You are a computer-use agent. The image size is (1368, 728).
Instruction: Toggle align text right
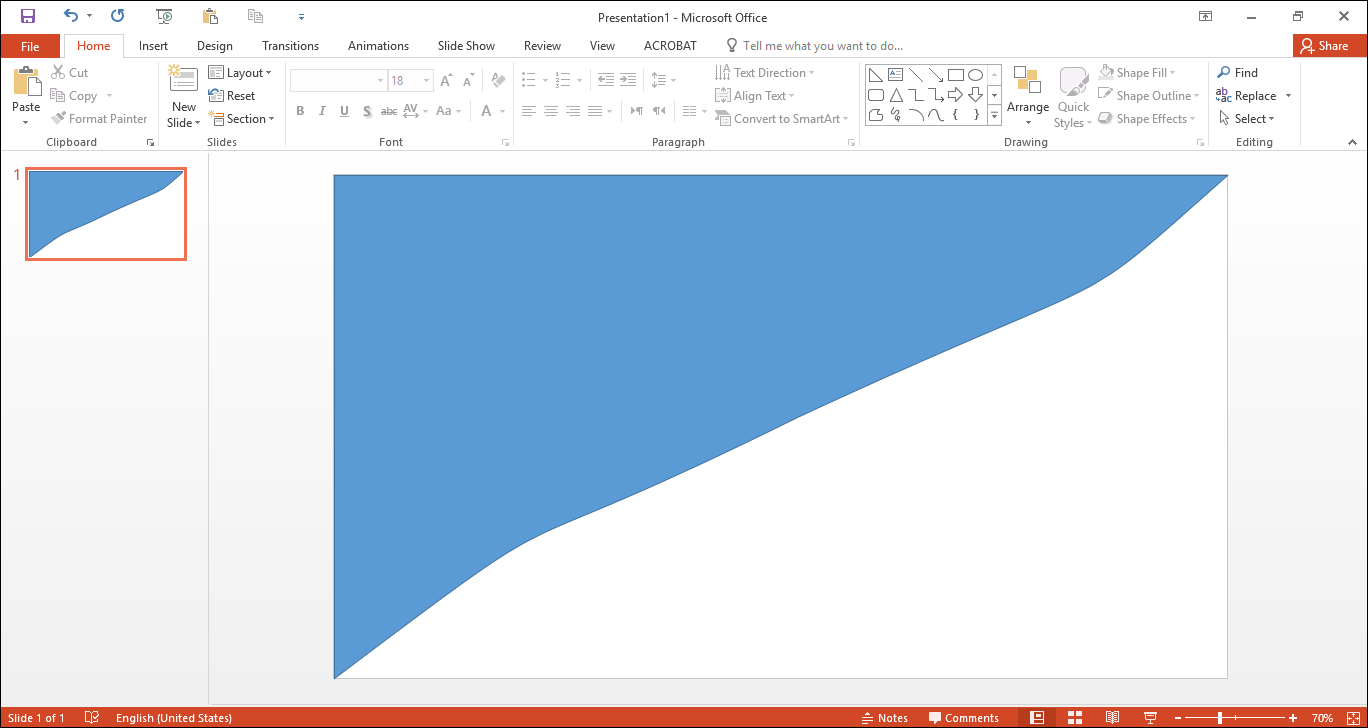pos(573,111)
